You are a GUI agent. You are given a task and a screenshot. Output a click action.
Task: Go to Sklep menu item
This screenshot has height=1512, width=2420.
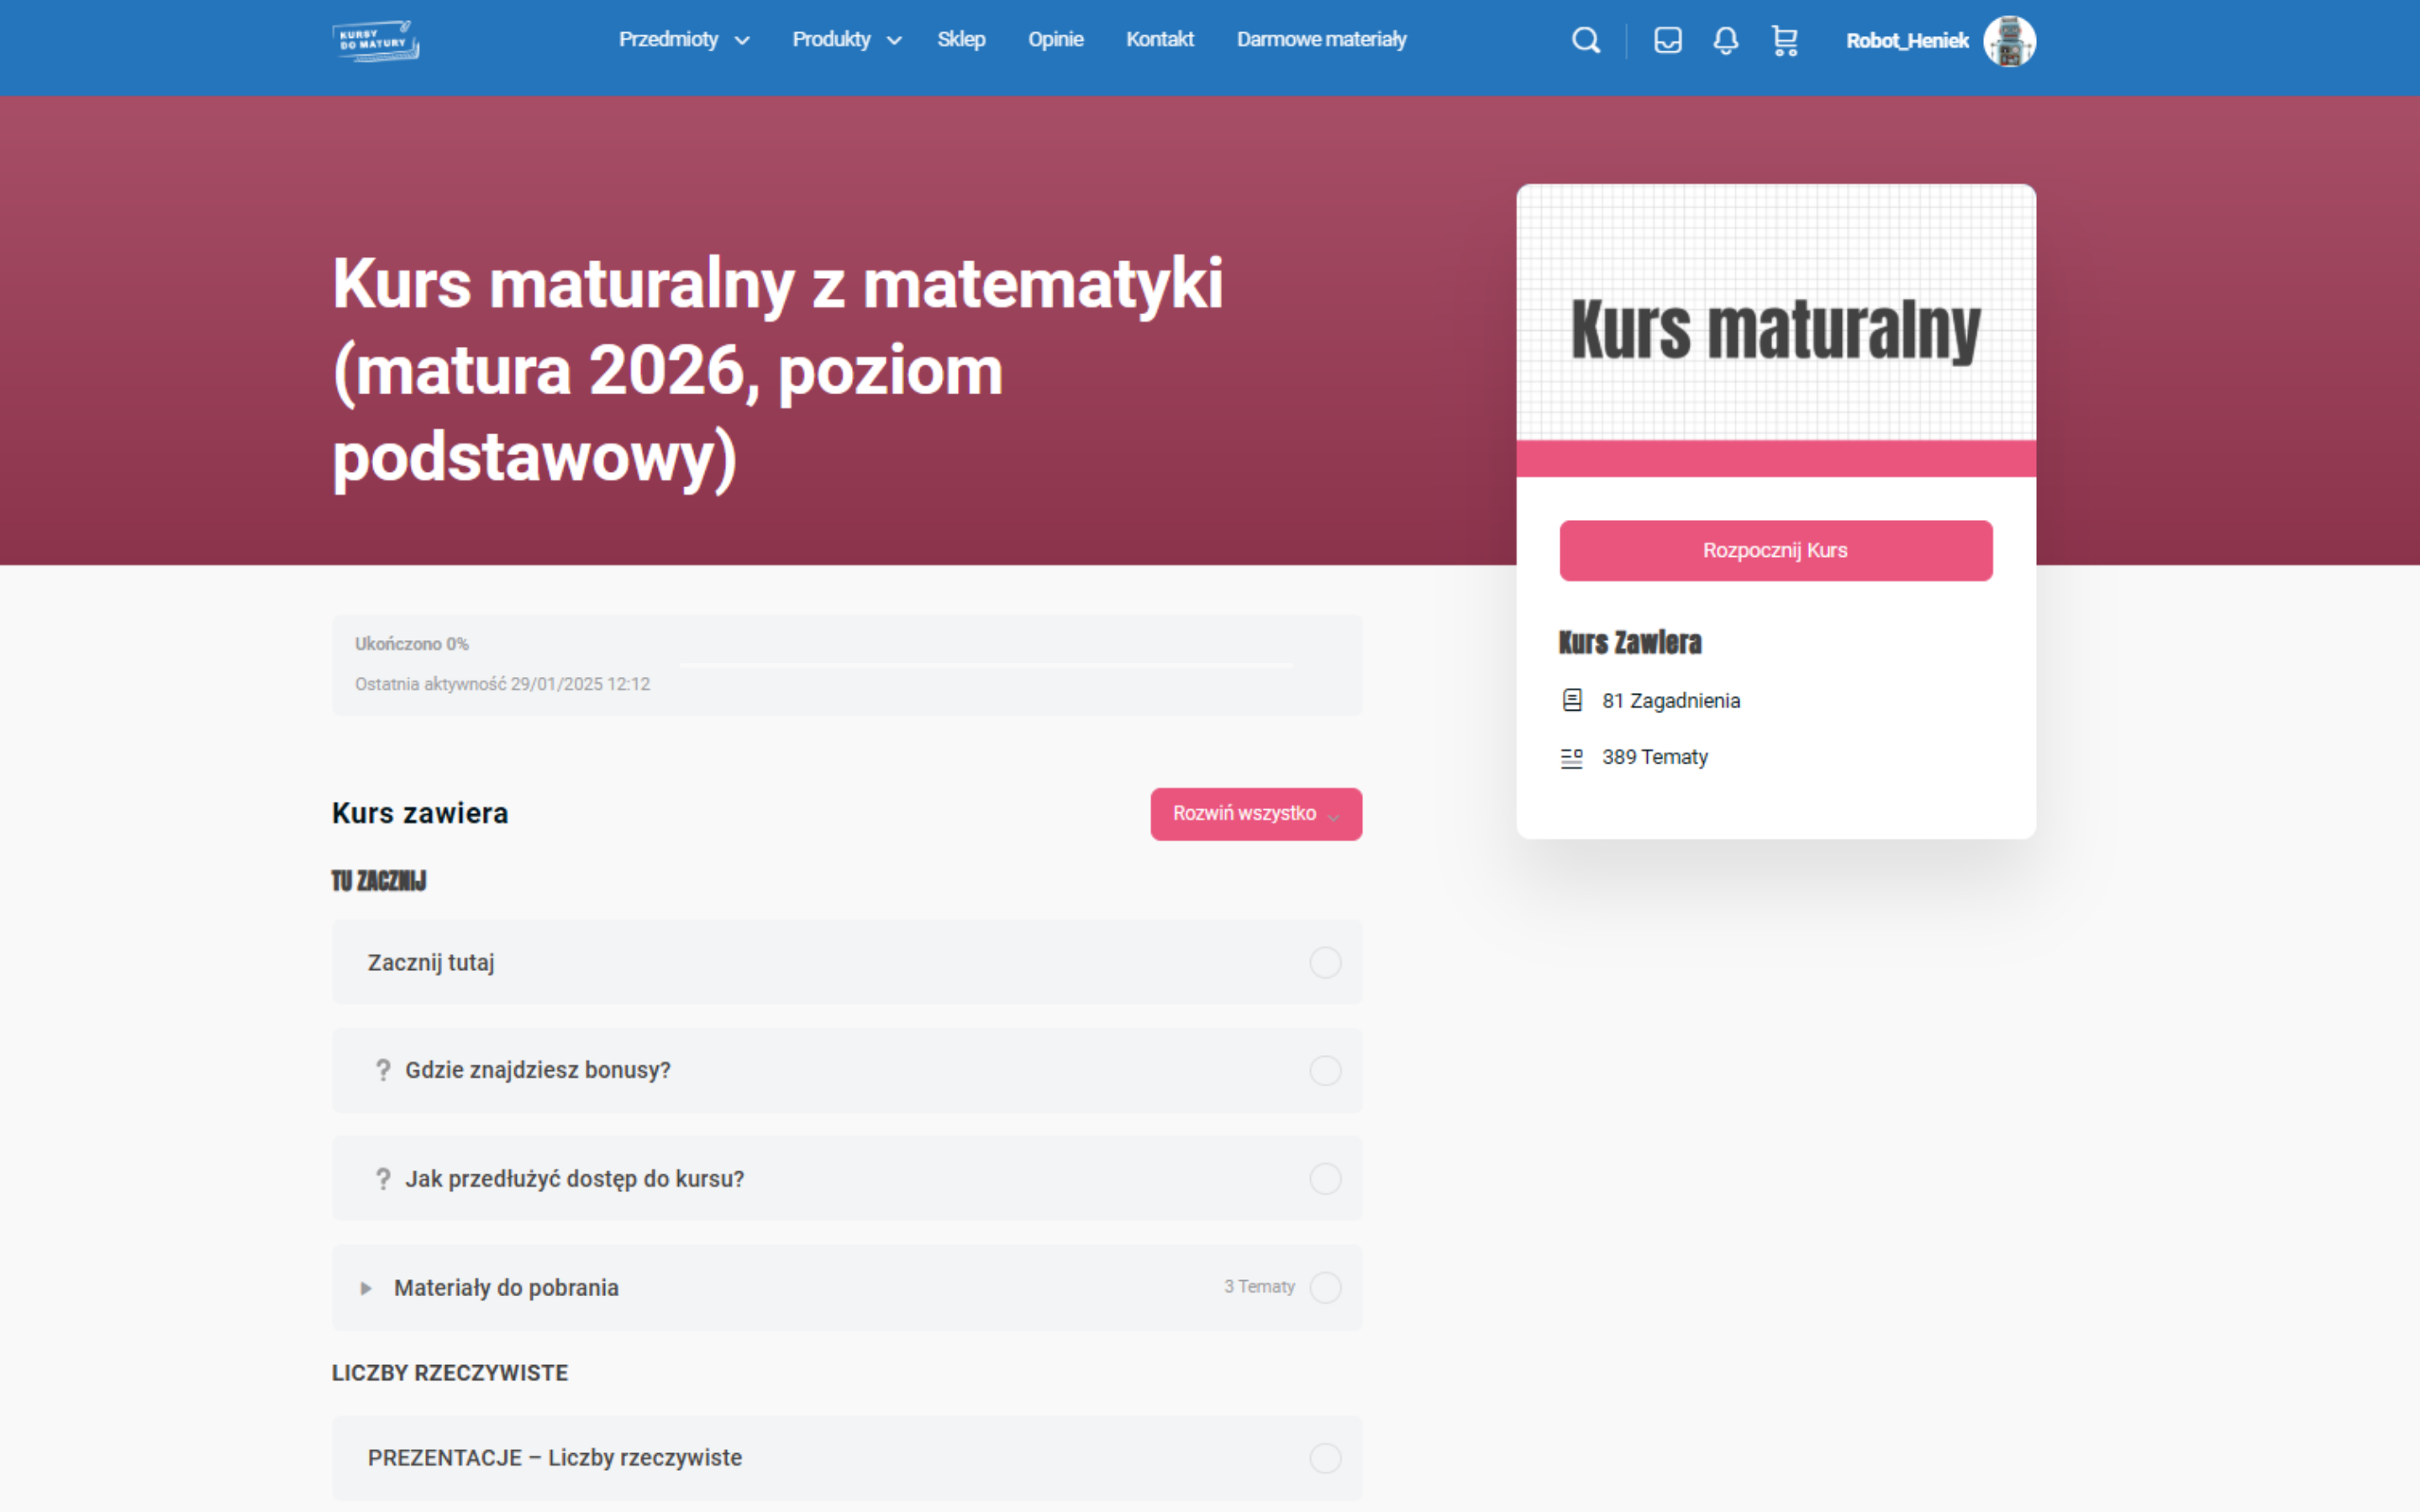(x=961, y=40)
